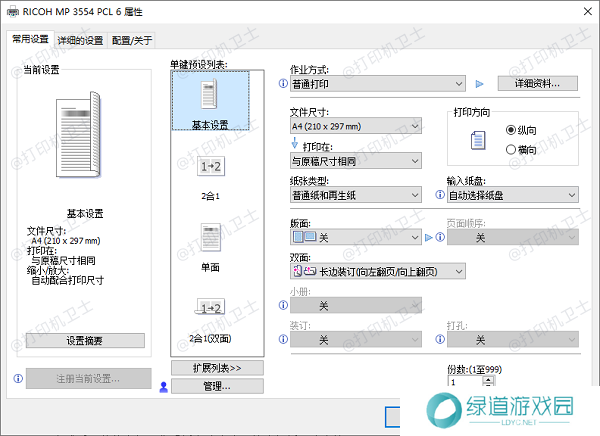Select the 单面 preset icon
This screenshot has width=600, height=436.
point(211,237)
